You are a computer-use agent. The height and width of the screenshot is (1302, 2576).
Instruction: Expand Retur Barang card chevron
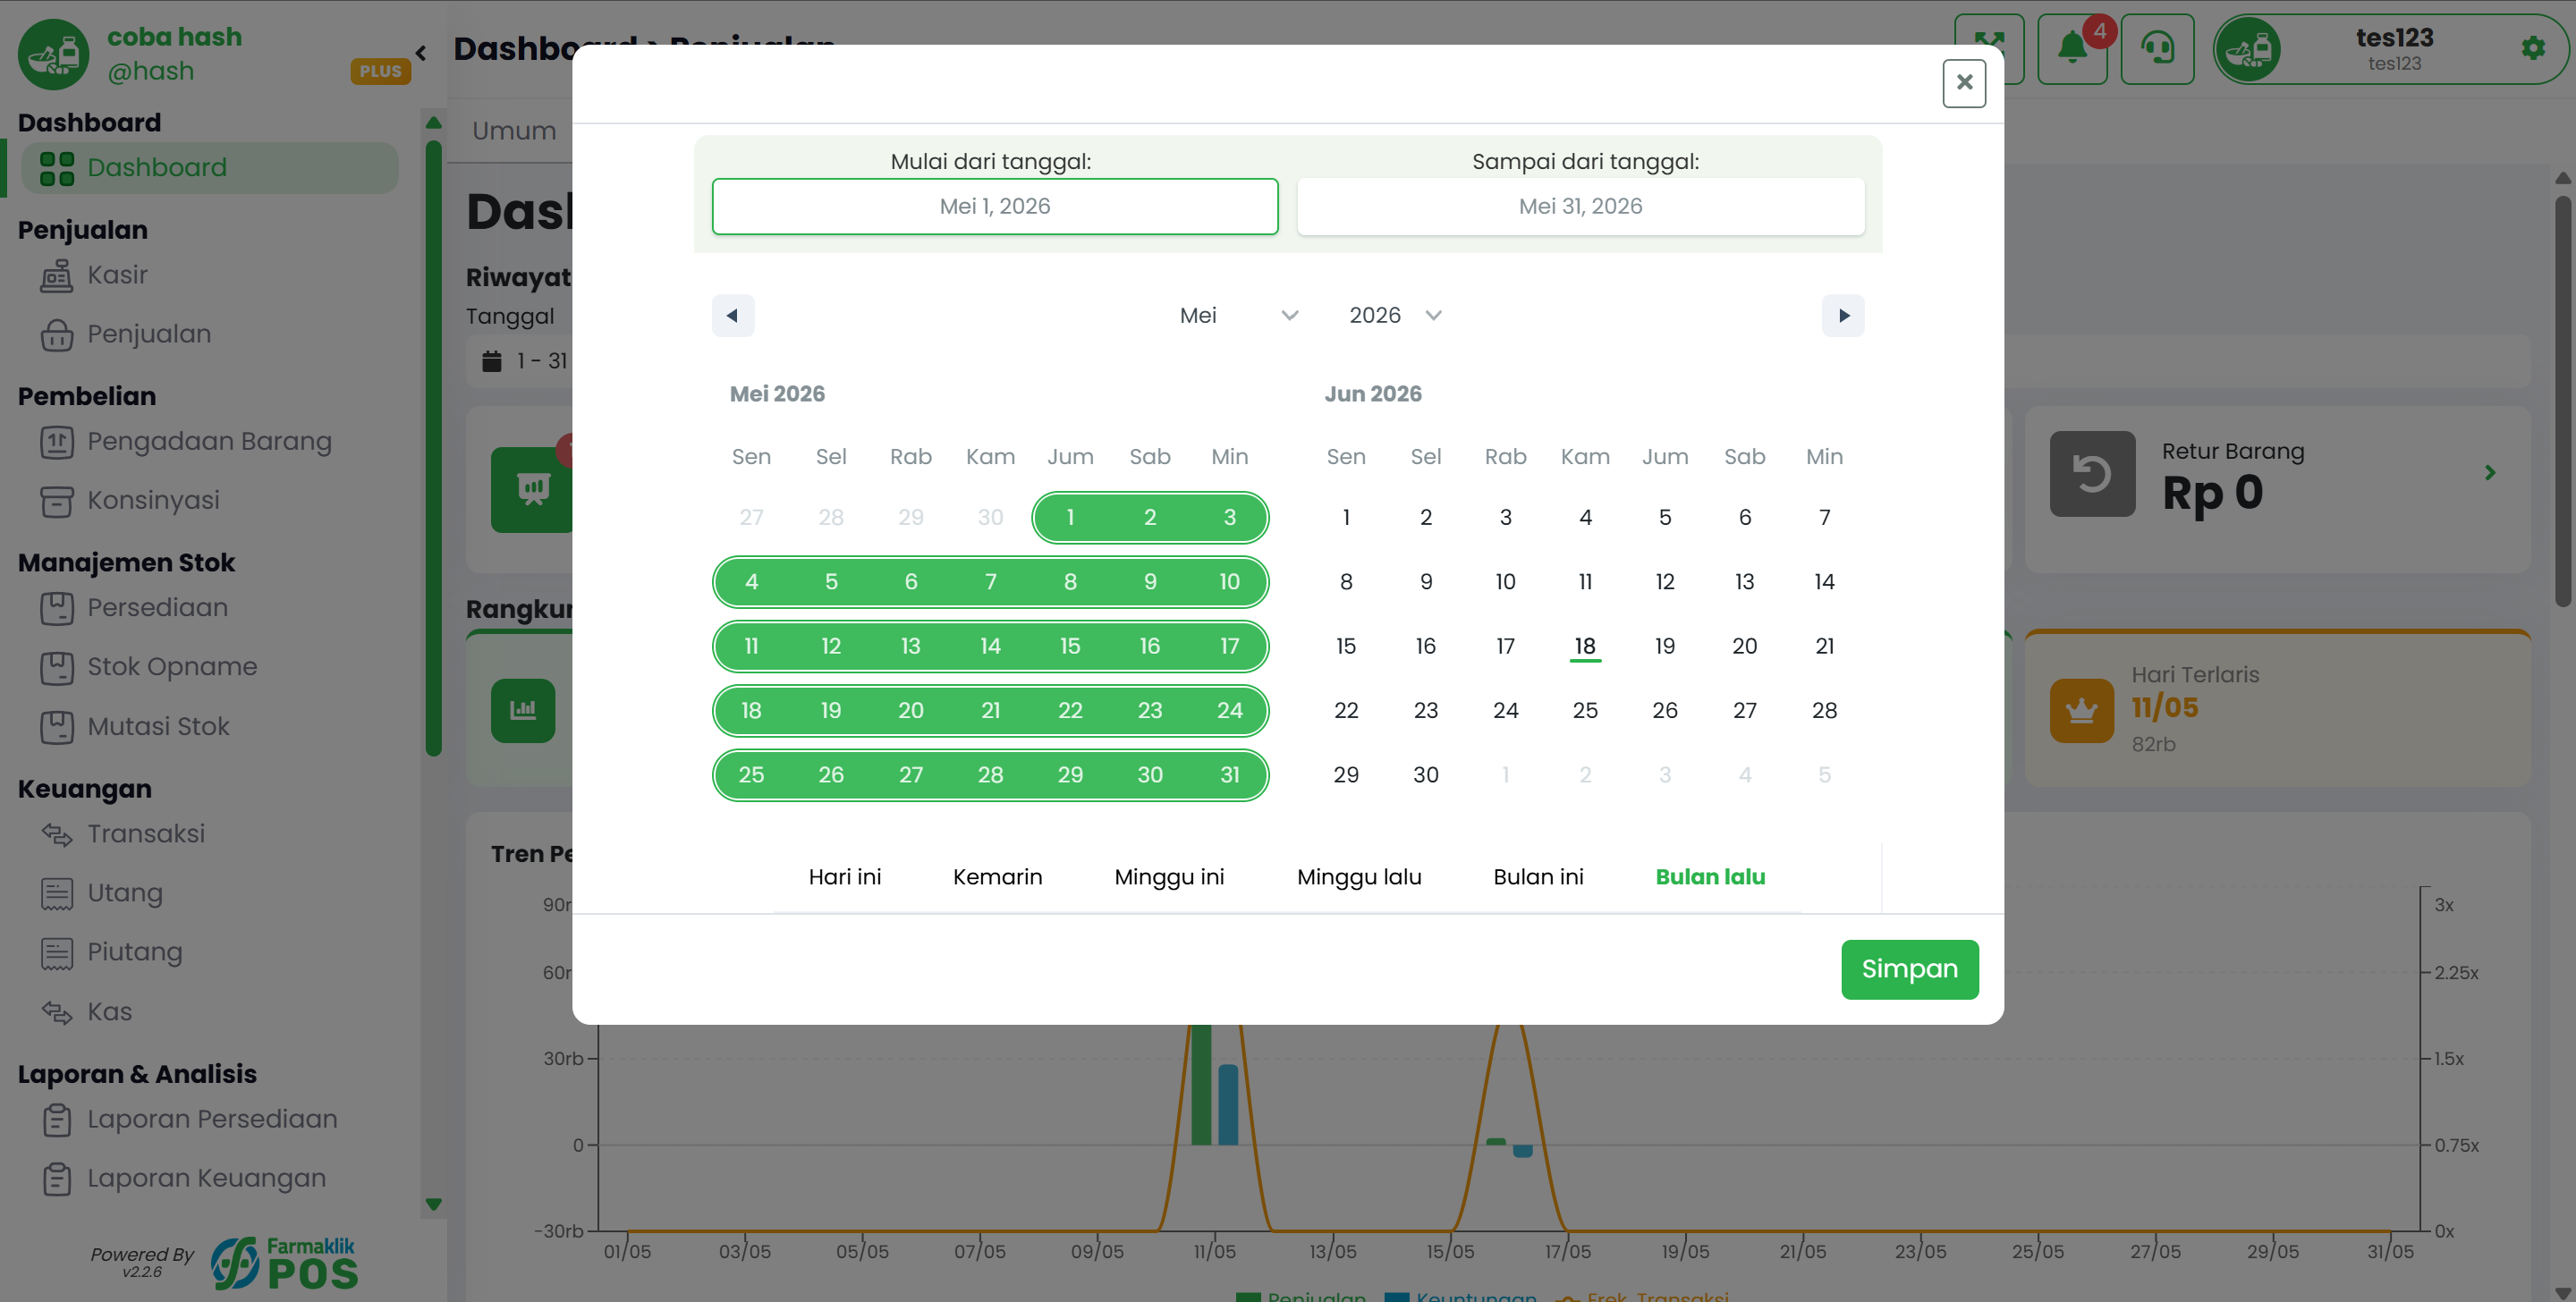point(2489,472)
